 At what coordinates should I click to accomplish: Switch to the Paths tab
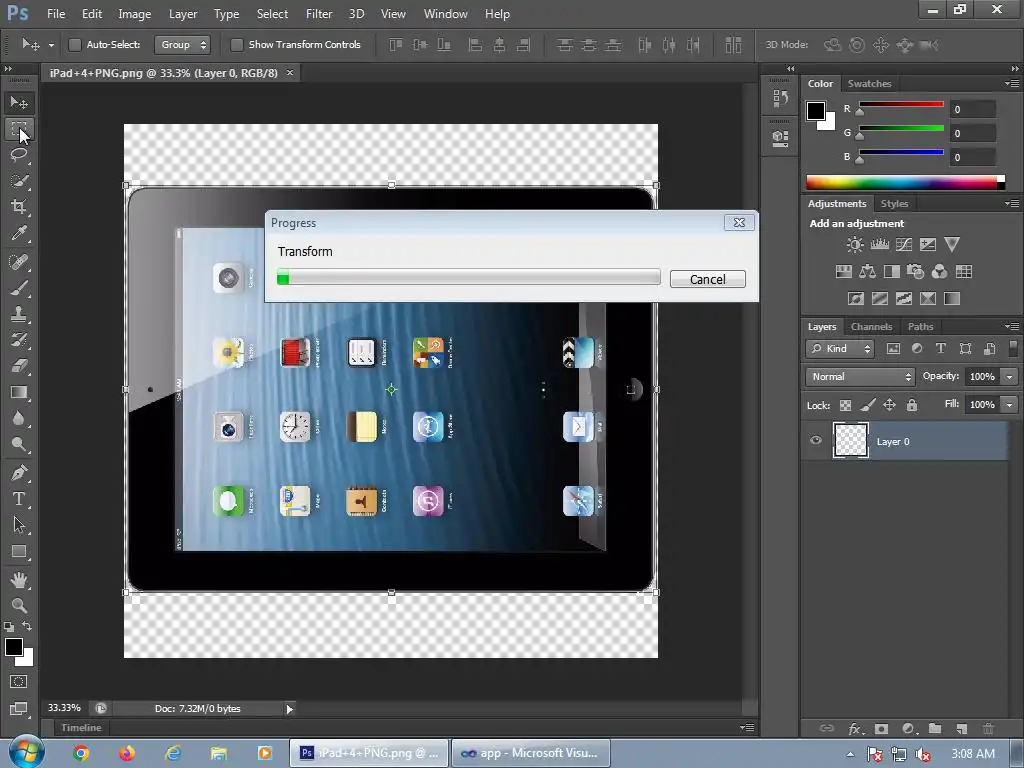(x=920, y=327)
